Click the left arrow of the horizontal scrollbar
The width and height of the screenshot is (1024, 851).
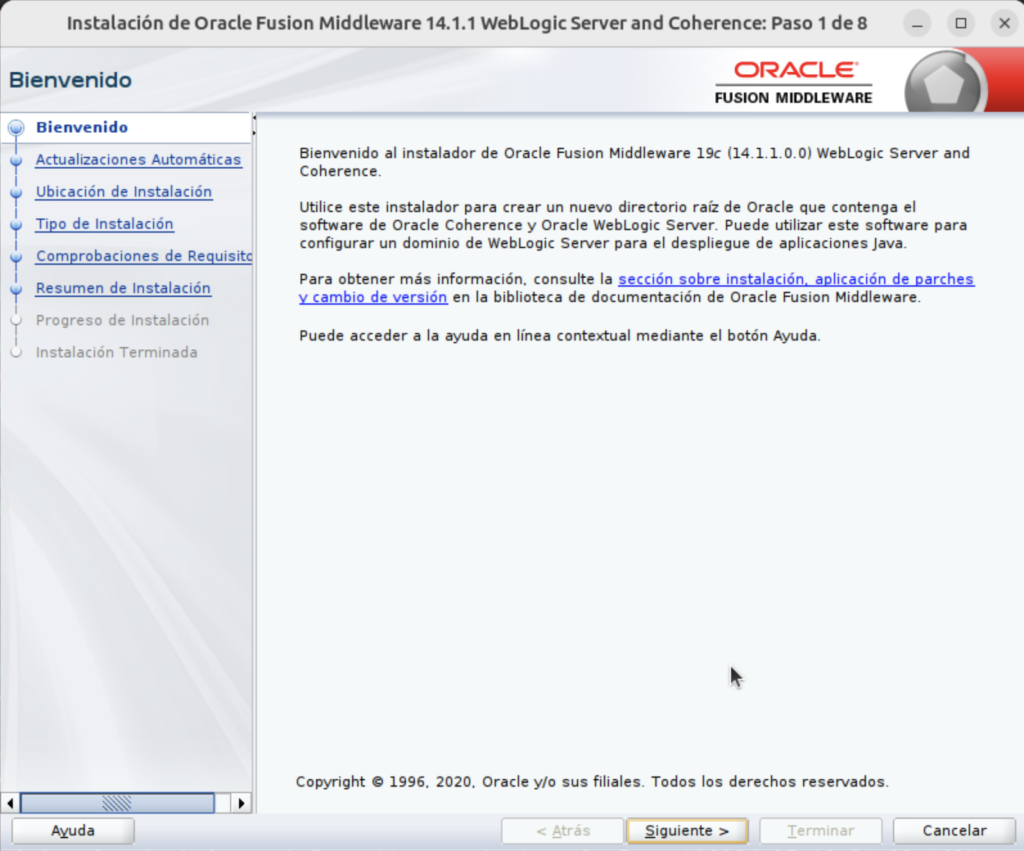pos(10,802)
